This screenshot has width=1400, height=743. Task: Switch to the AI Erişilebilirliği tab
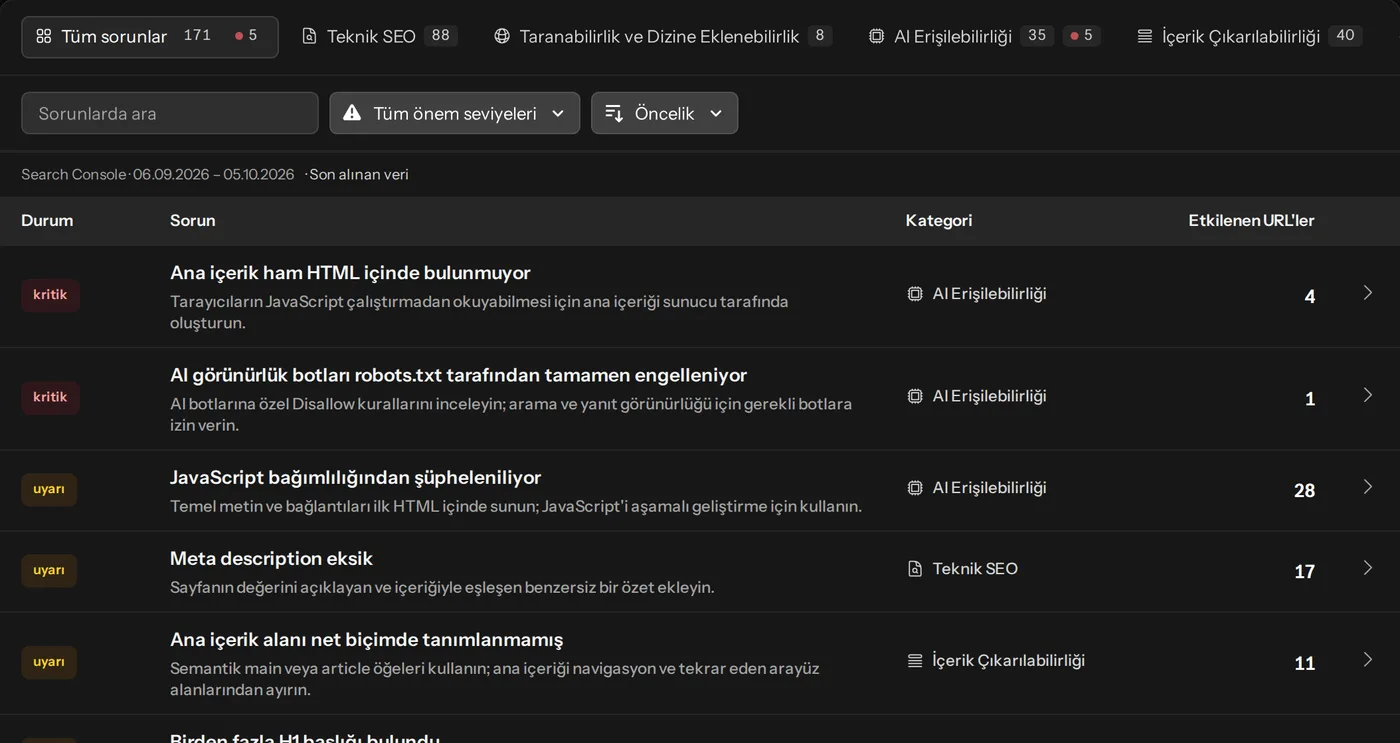click(985, 36)
